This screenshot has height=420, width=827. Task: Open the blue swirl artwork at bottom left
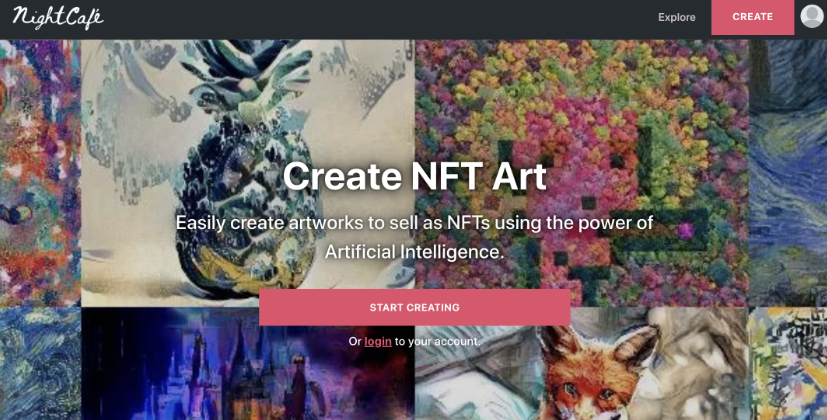(40, 364)
